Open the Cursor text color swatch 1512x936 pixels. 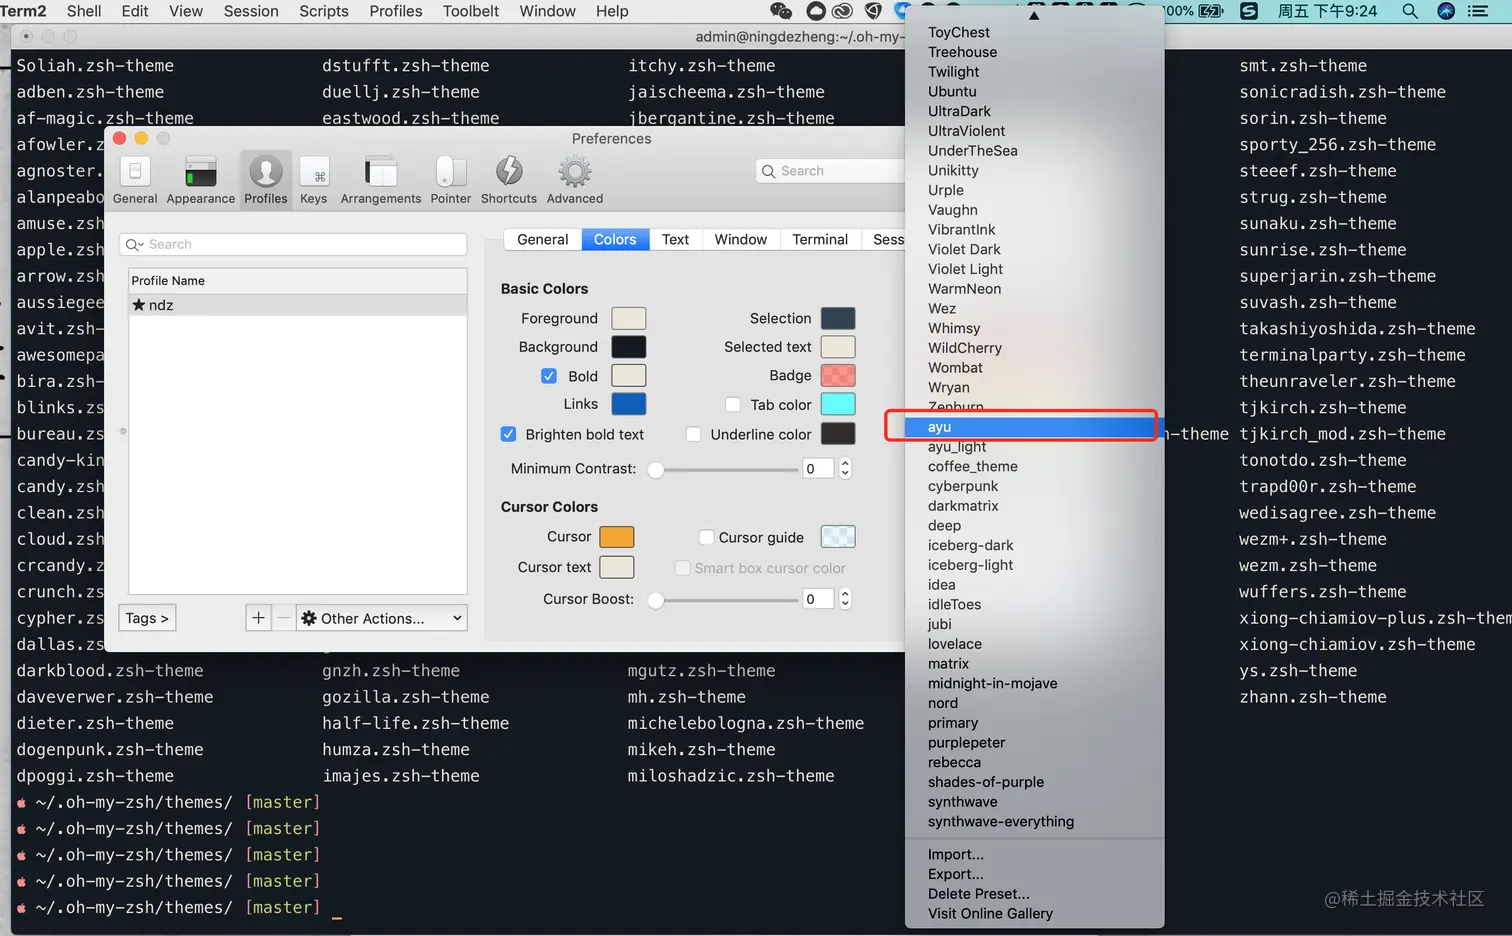(x=617, y=567)
